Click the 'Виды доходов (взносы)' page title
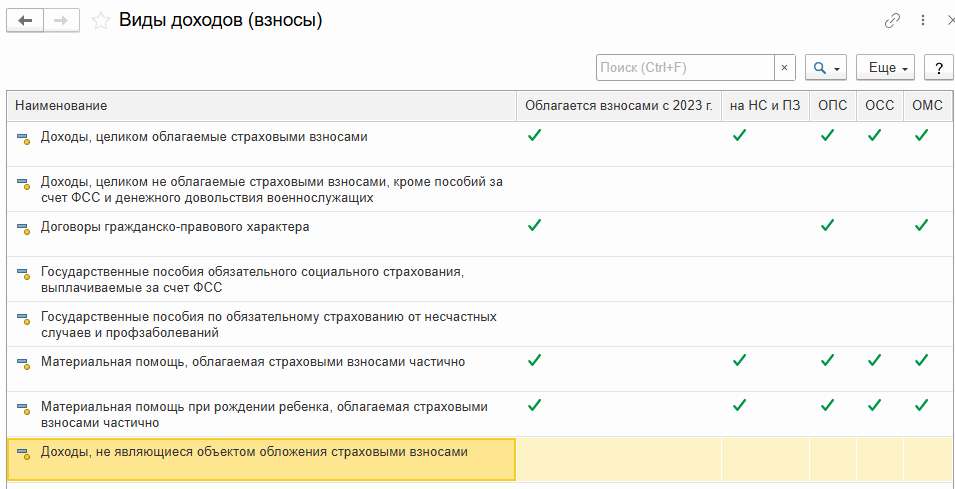955x489 pixels. pyautogui.click(x=220, y=21)
